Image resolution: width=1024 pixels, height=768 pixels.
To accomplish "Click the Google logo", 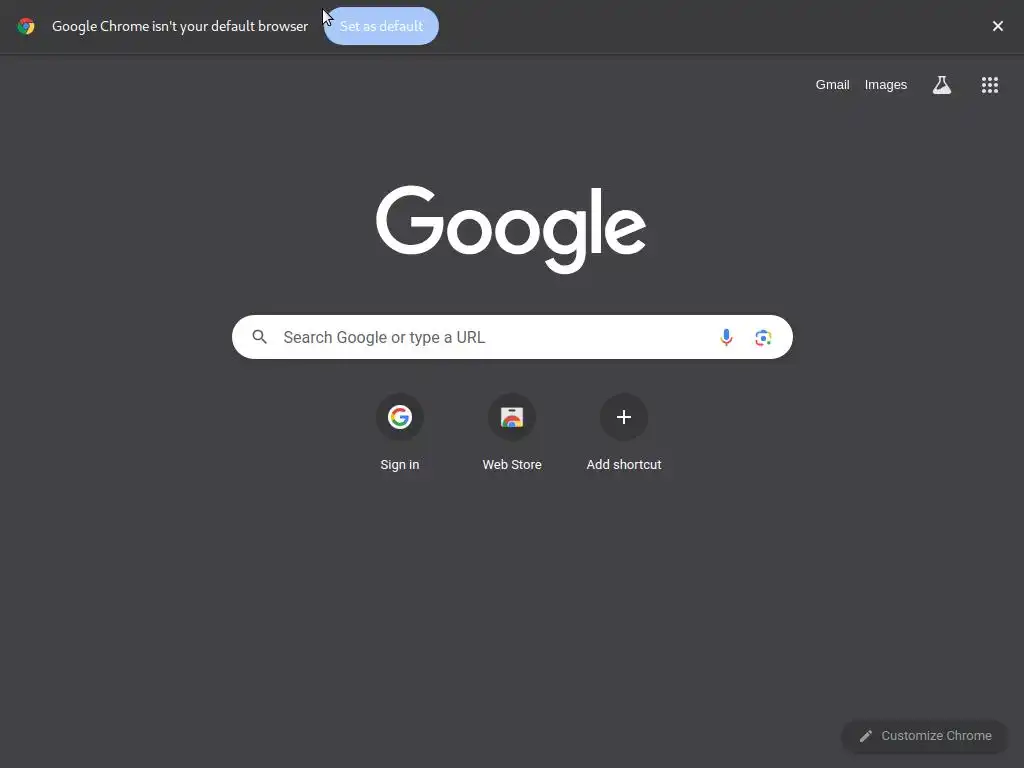I will point(511,229).
